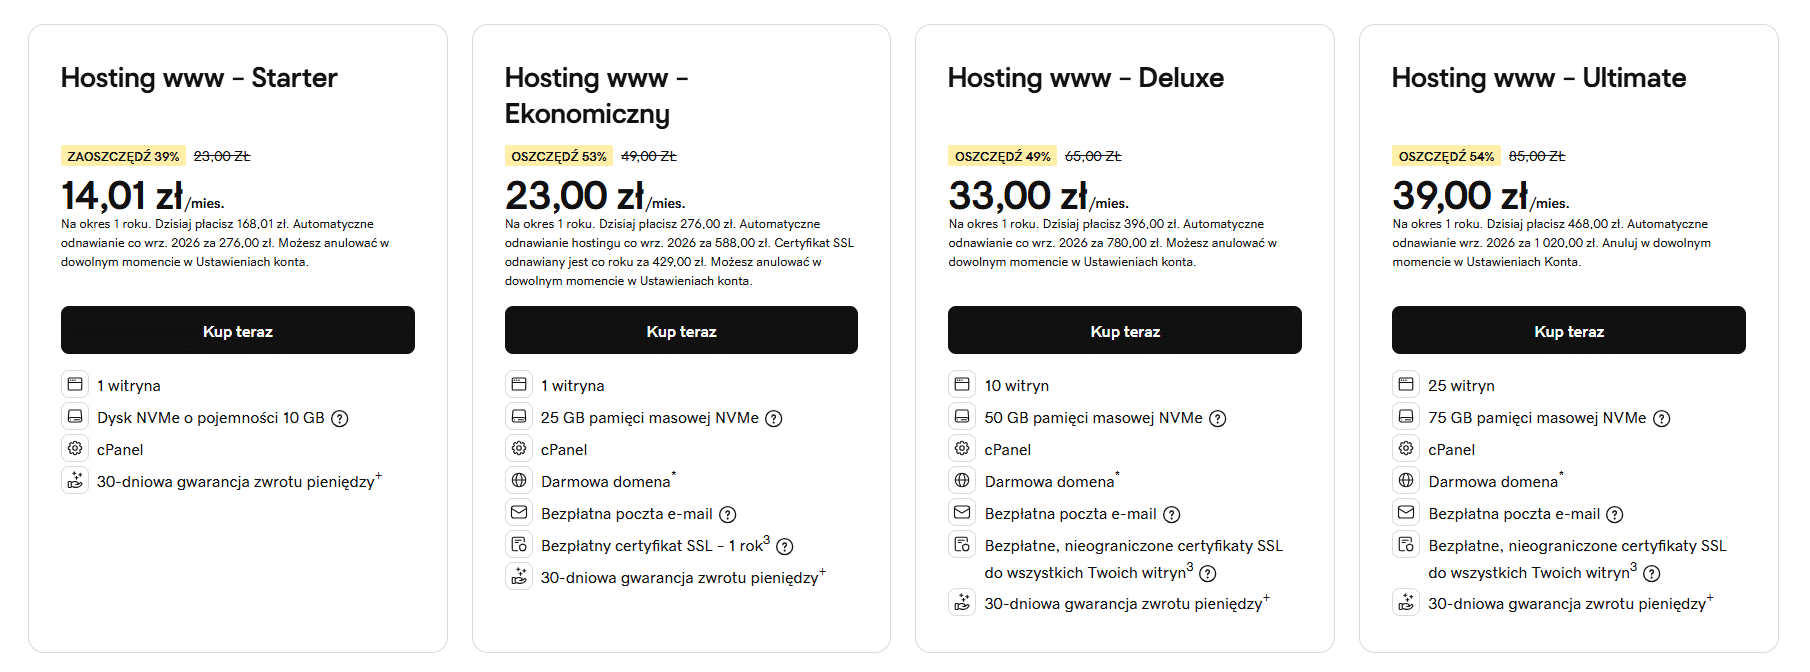Buy the Hosting www Starter plan
The width and height of the screenshot is (1810, 672).
click(238, 331)
